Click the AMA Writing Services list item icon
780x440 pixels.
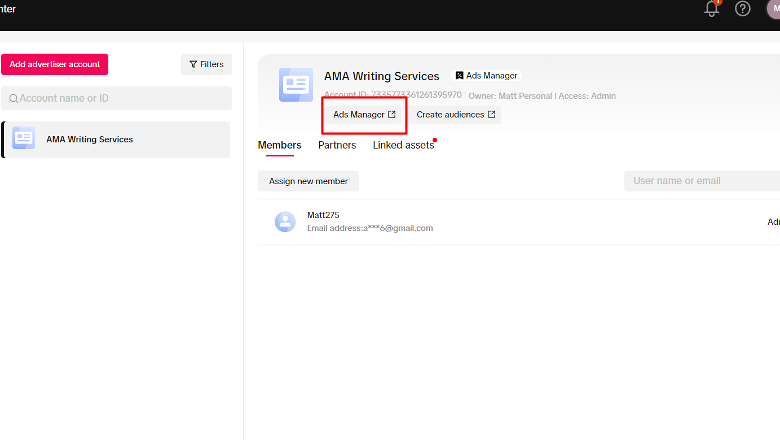tap(23, 138)
